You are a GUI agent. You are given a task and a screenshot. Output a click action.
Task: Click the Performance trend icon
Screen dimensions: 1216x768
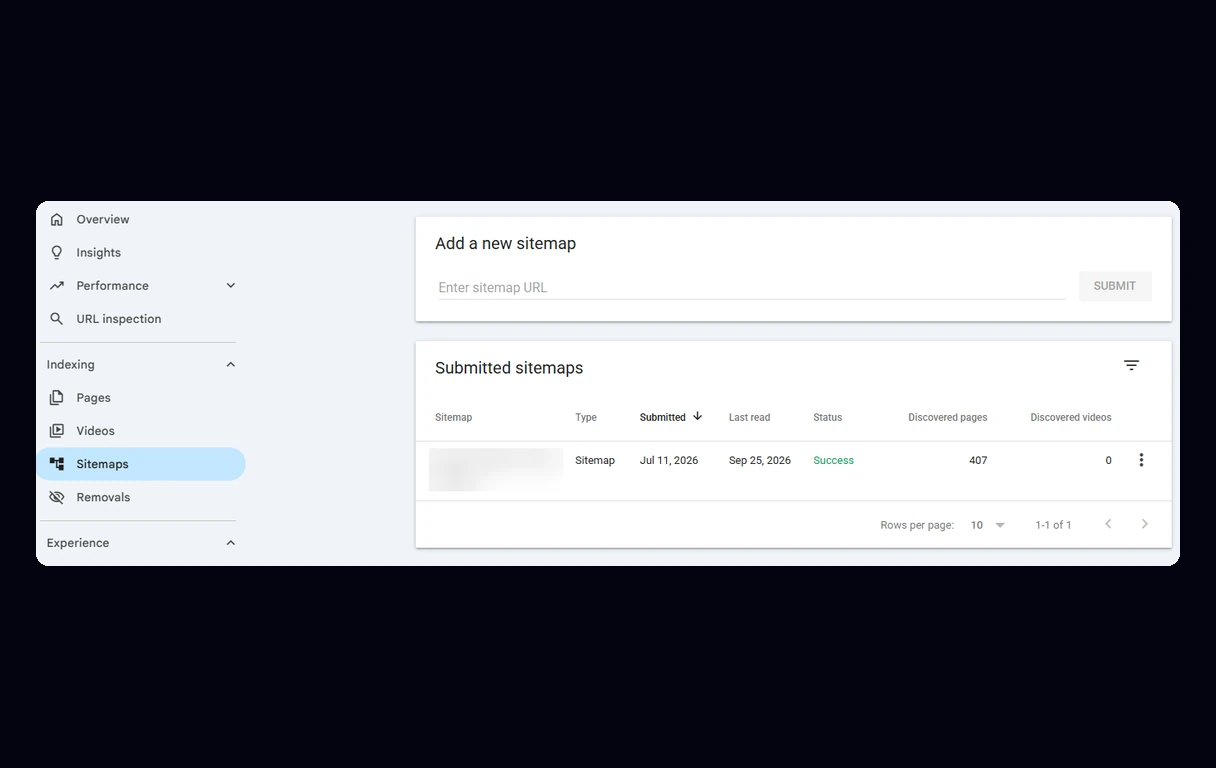pos(57,285)
